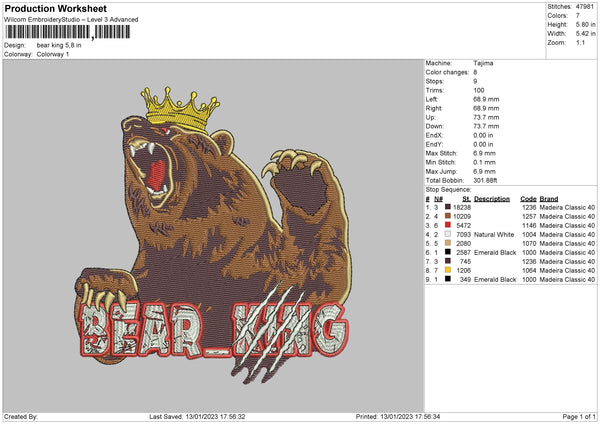The height and width of the screenshot is (424, 600).
Task: Click the 'Natural White' description
Action: point(494,234)
